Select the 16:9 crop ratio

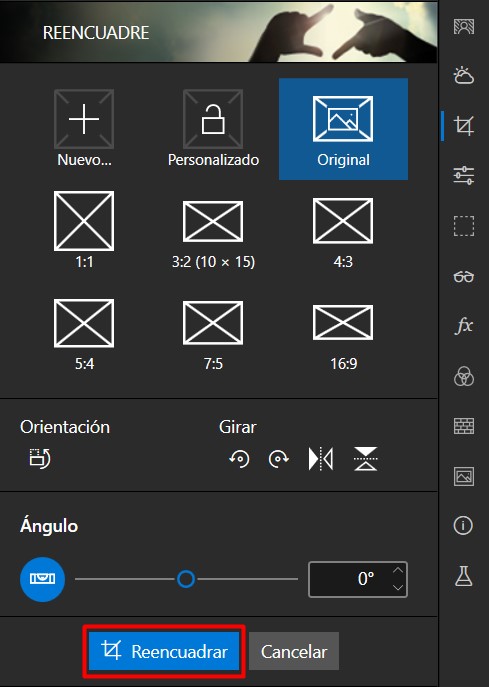[343, 337]
